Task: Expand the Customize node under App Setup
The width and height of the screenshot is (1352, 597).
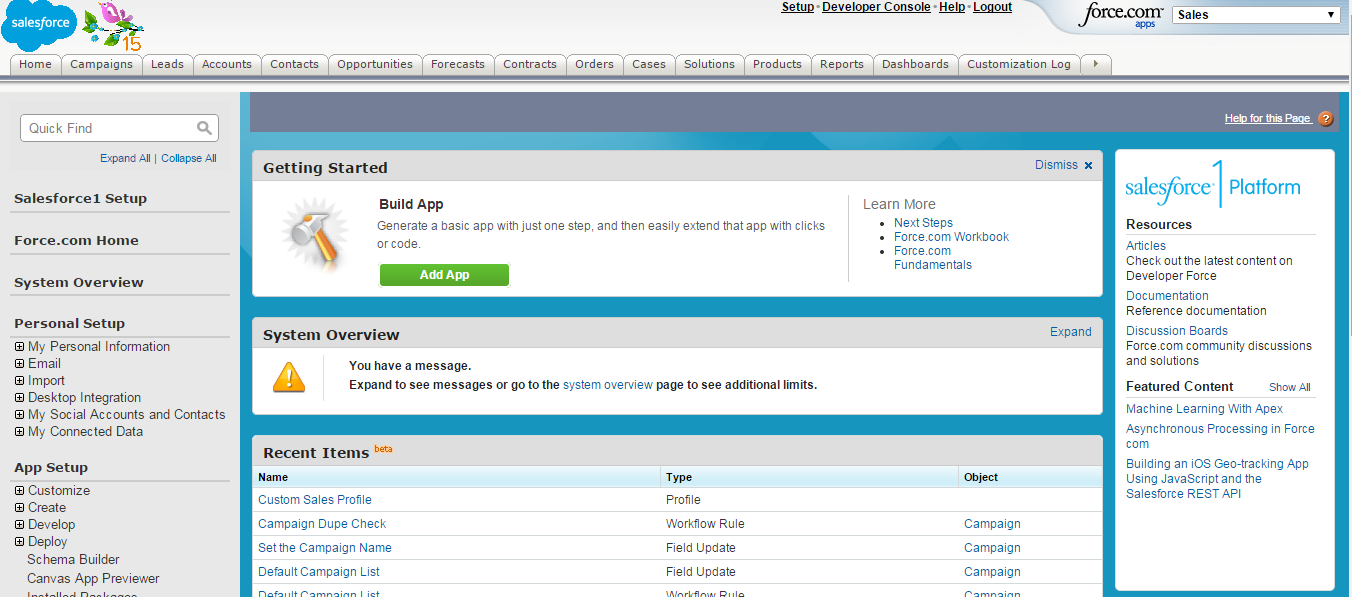Action: (19, 491)
